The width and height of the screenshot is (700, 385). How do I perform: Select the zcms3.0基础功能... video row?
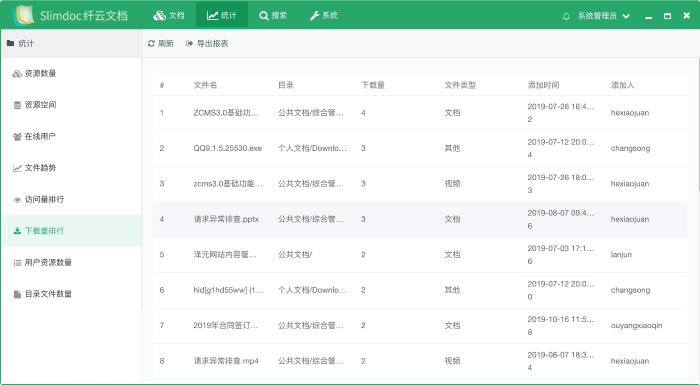point(420,184)
